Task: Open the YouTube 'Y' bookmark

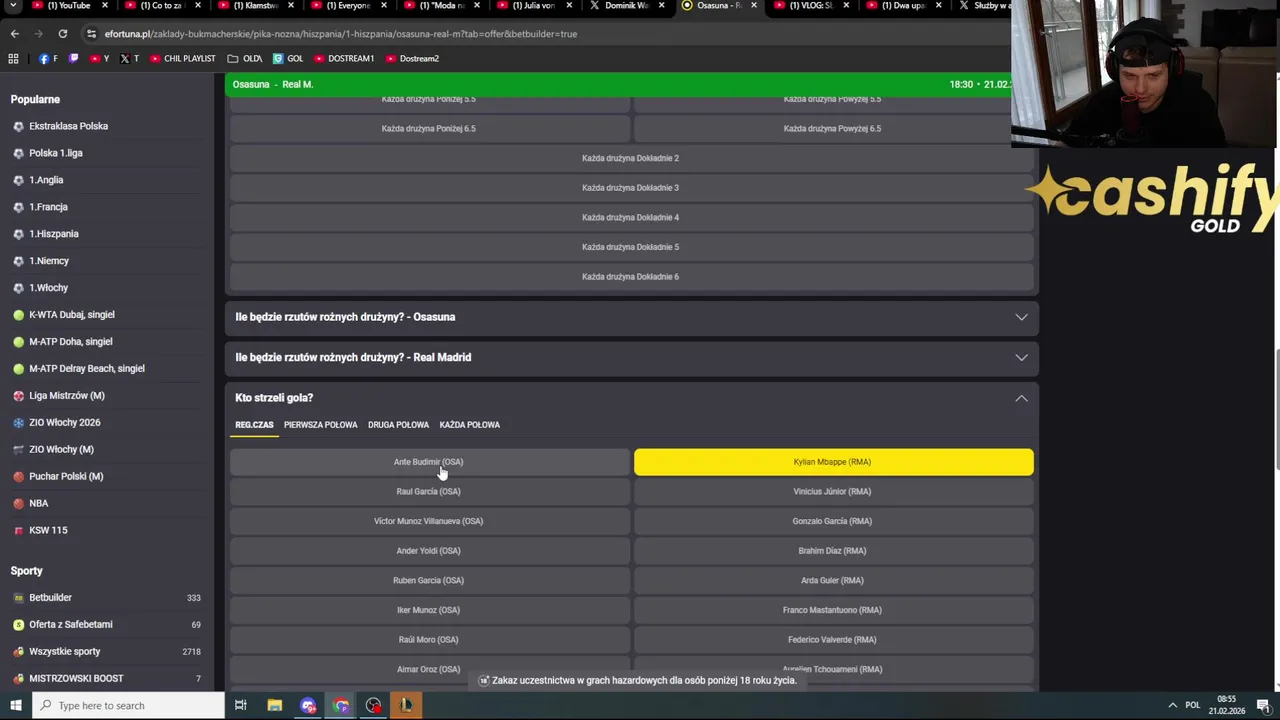Action: click(x=100, y=58)
